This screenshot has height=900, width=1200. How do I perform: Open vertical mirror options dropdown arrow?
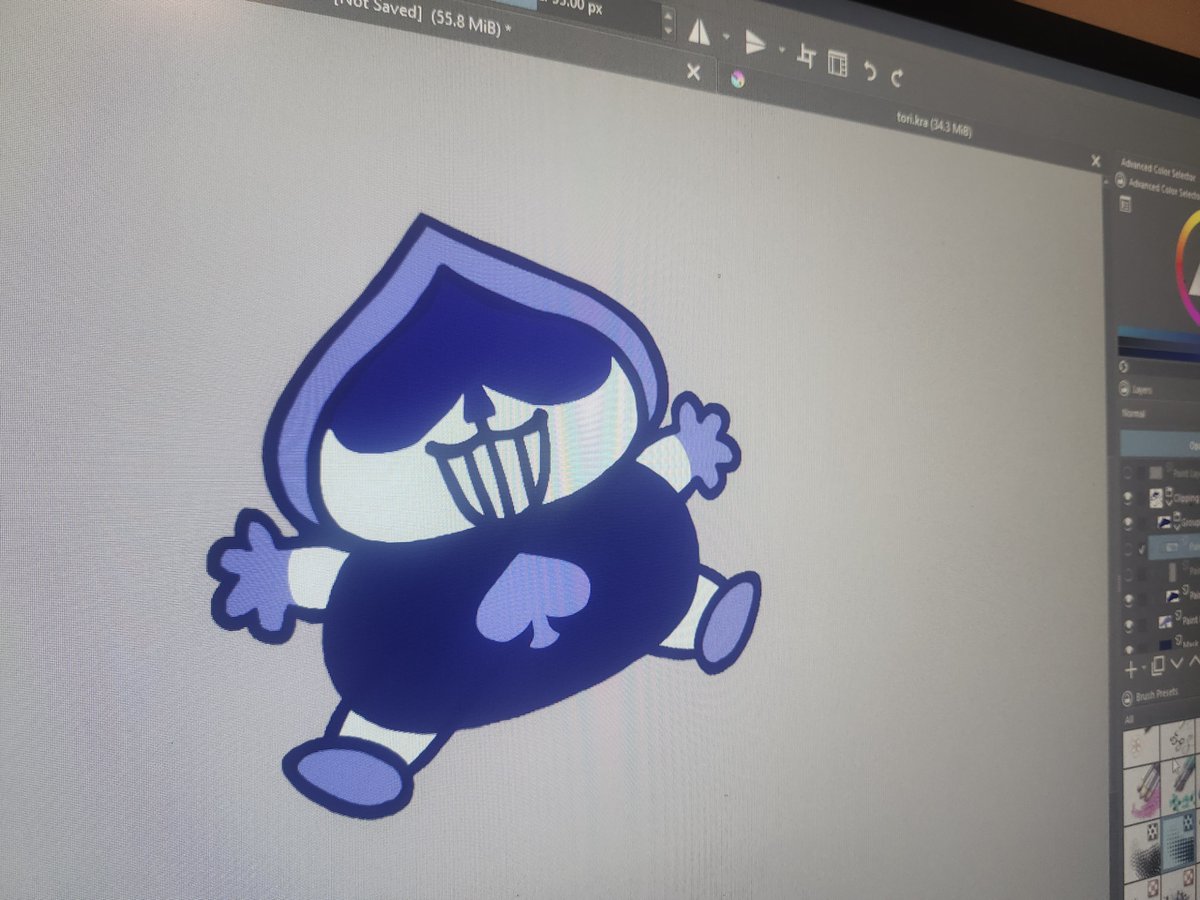pos(782,49)
